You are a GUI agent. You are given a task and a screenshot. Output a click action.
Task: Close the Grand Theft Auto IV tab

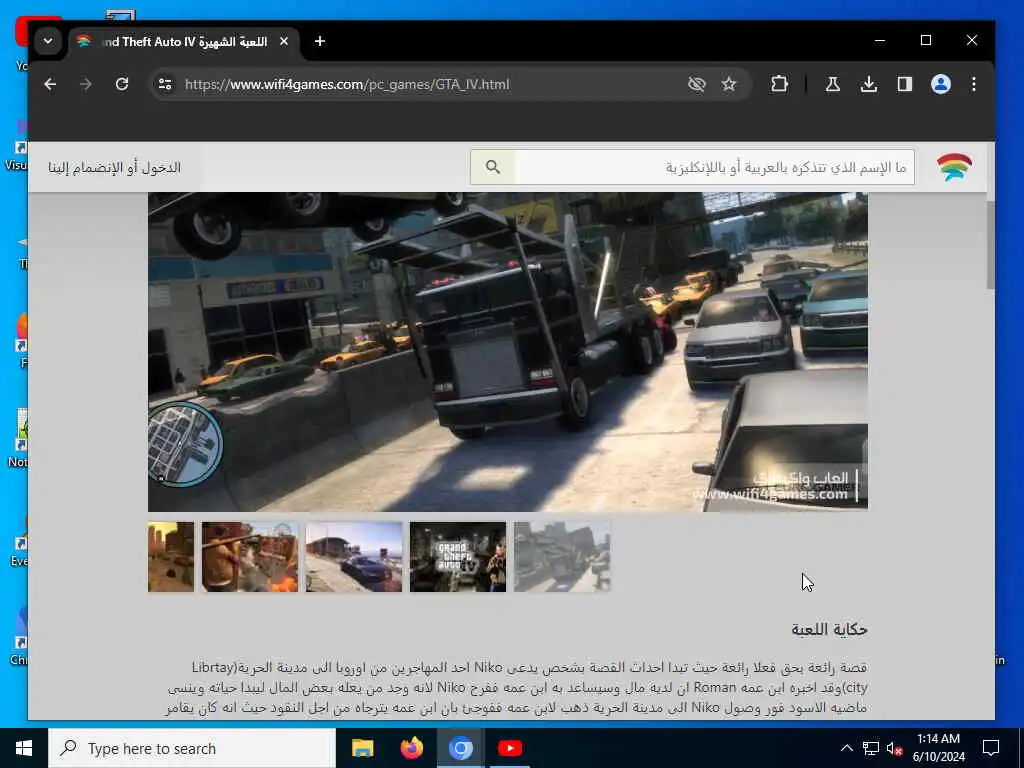pos(283,41)
